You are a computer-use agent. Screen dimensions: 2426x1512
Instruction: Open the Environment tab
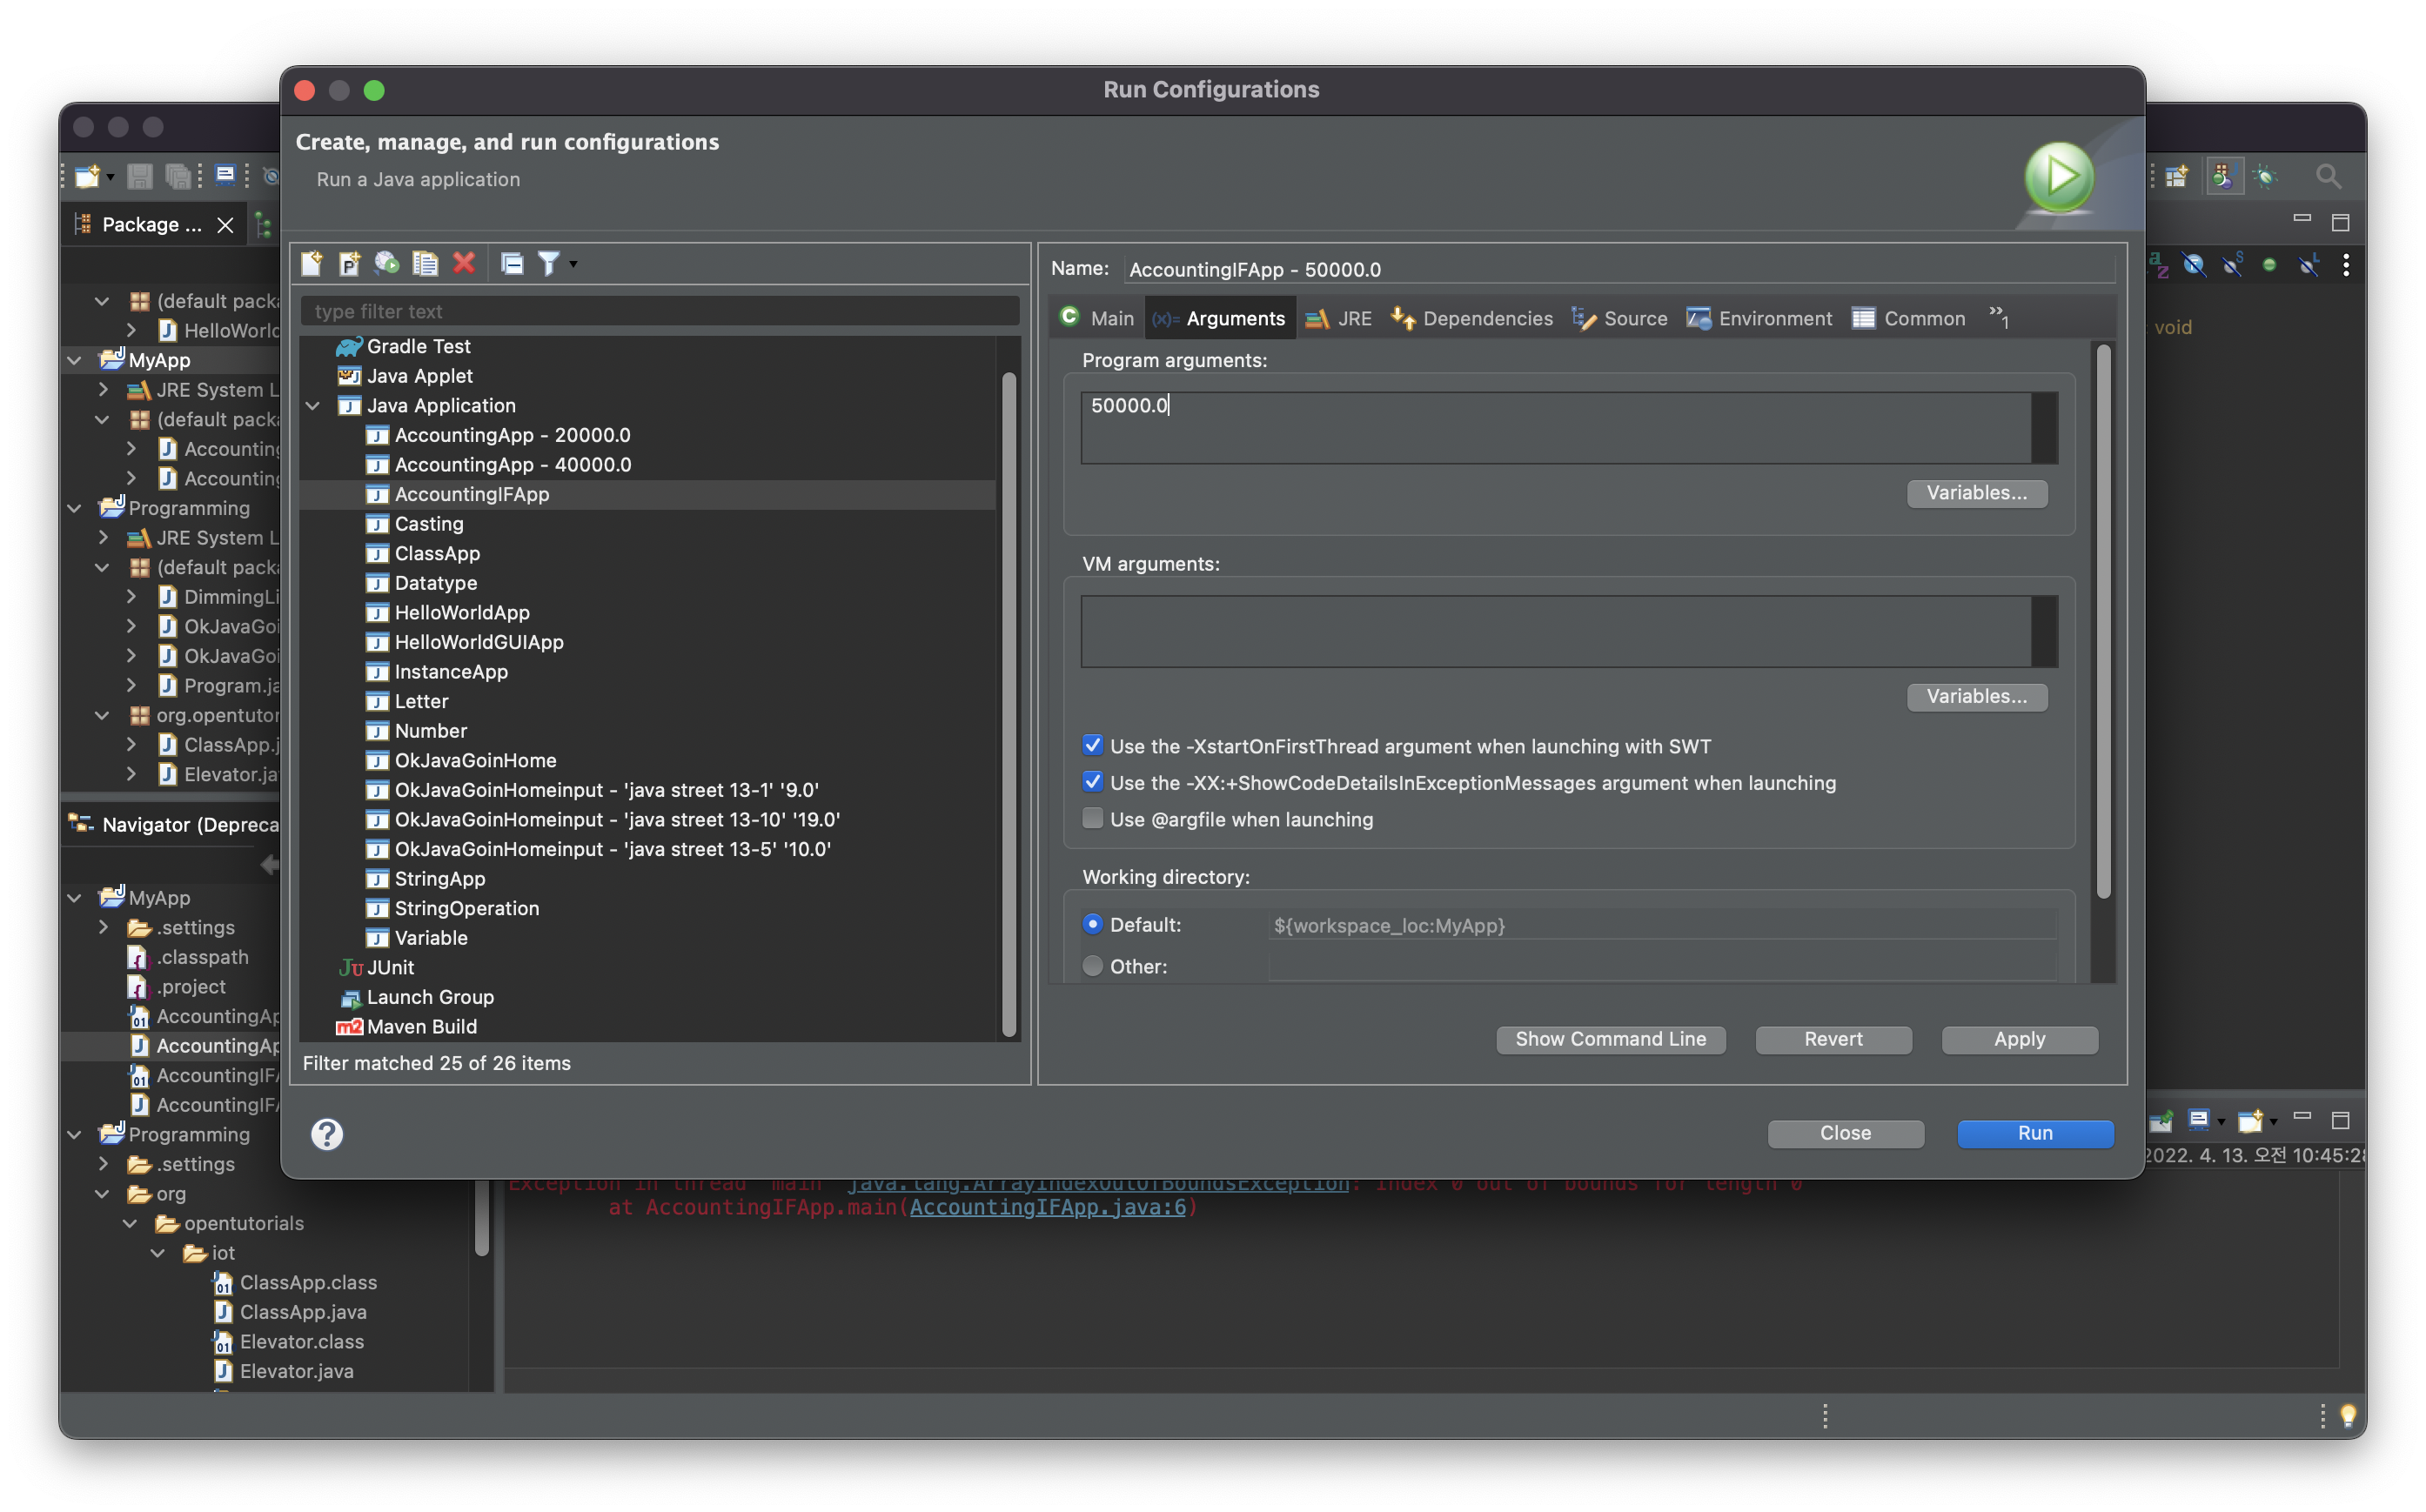1759,318
